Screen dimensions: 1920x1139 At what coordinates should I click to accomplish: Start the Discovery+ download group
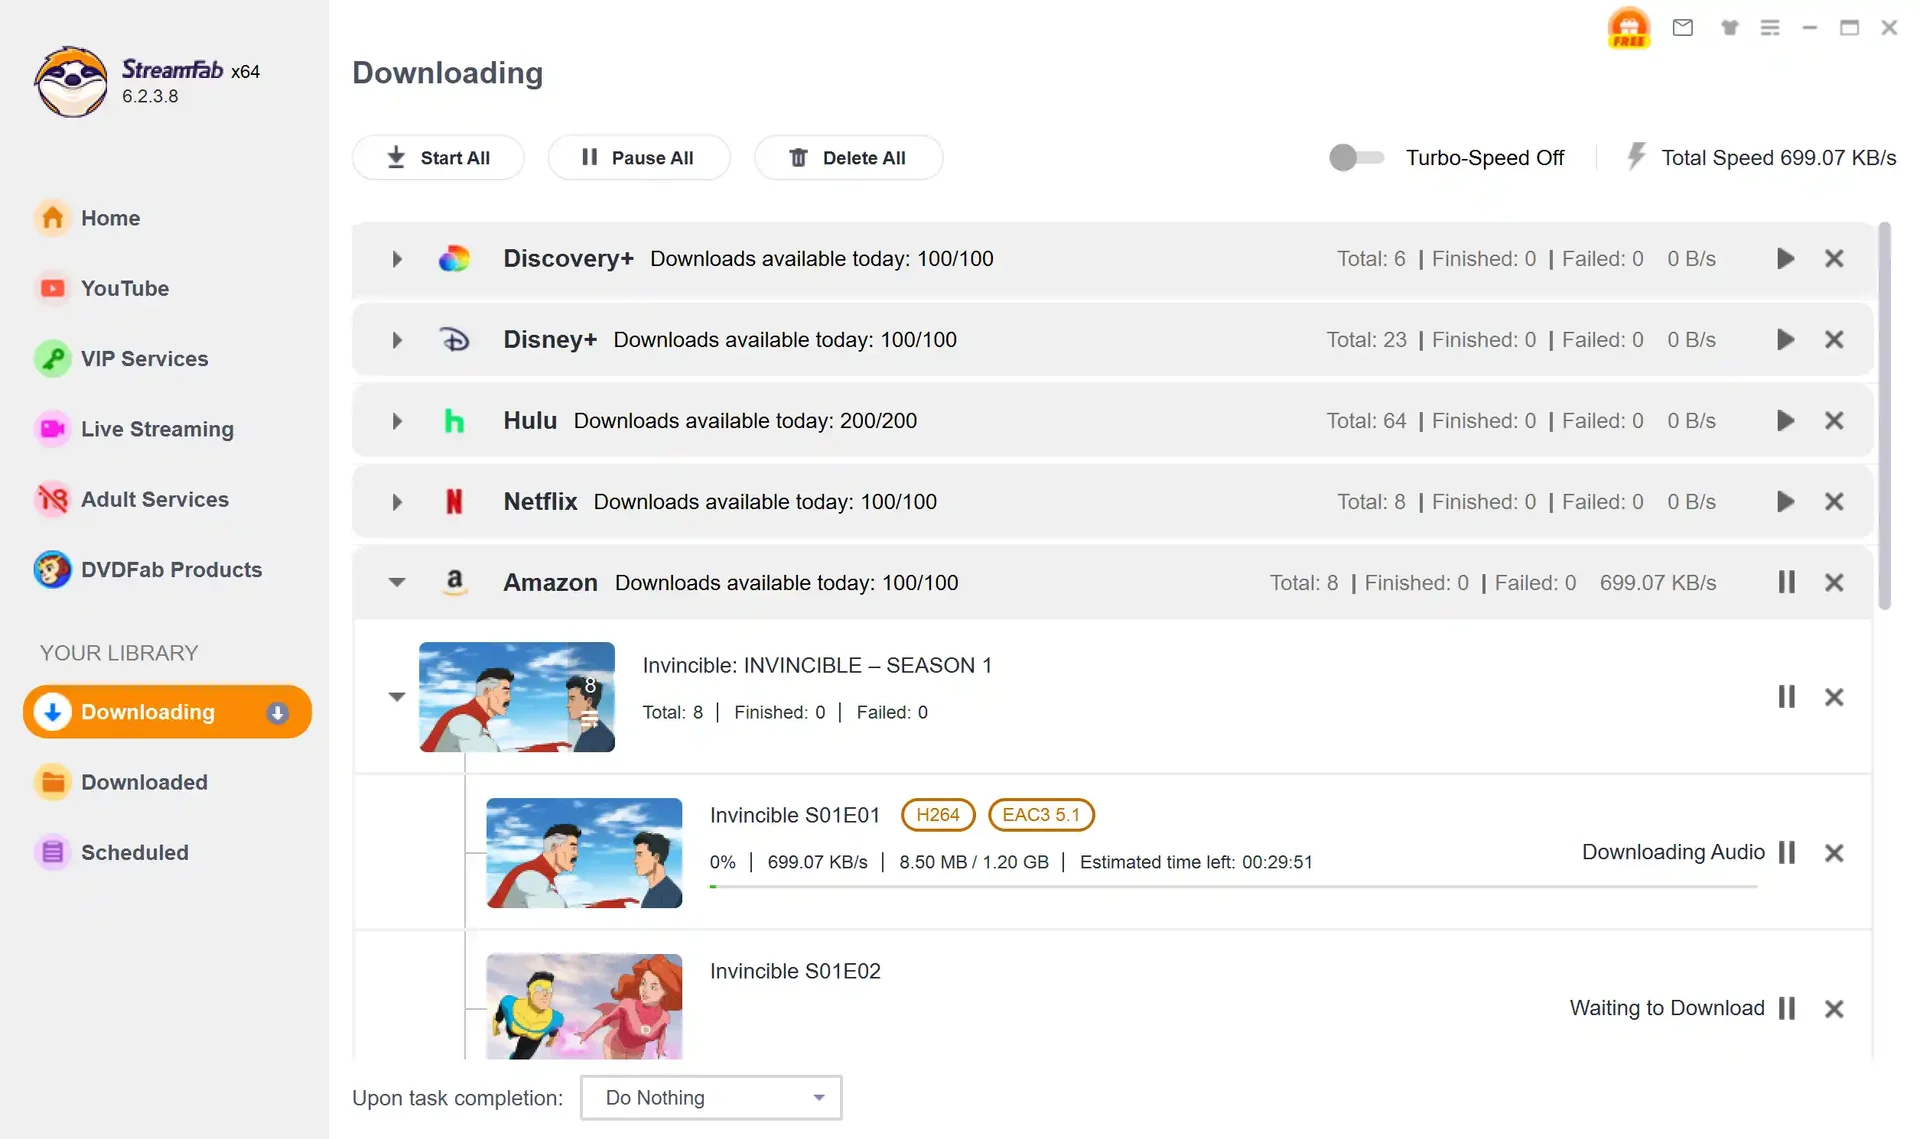click(x=1785, y=259)
